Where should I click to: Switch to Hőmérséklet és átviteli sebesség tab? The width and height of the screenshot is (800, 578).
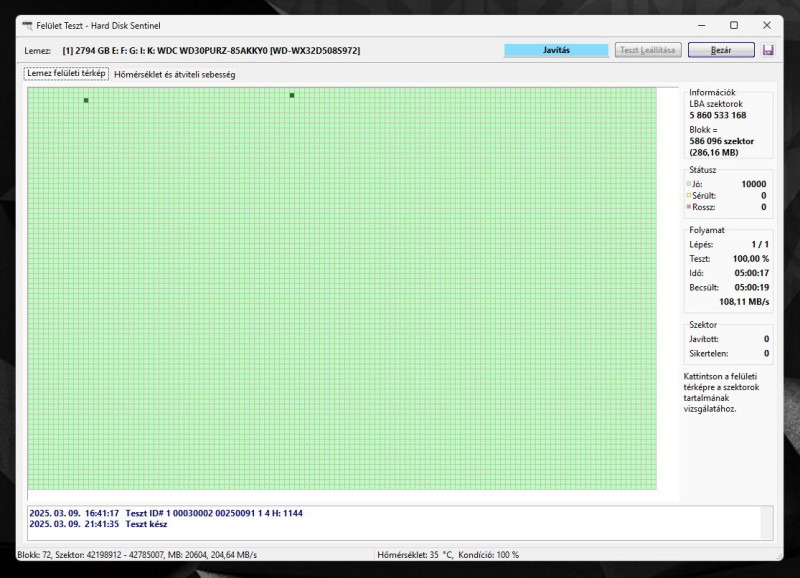click(x=174, y=74)
